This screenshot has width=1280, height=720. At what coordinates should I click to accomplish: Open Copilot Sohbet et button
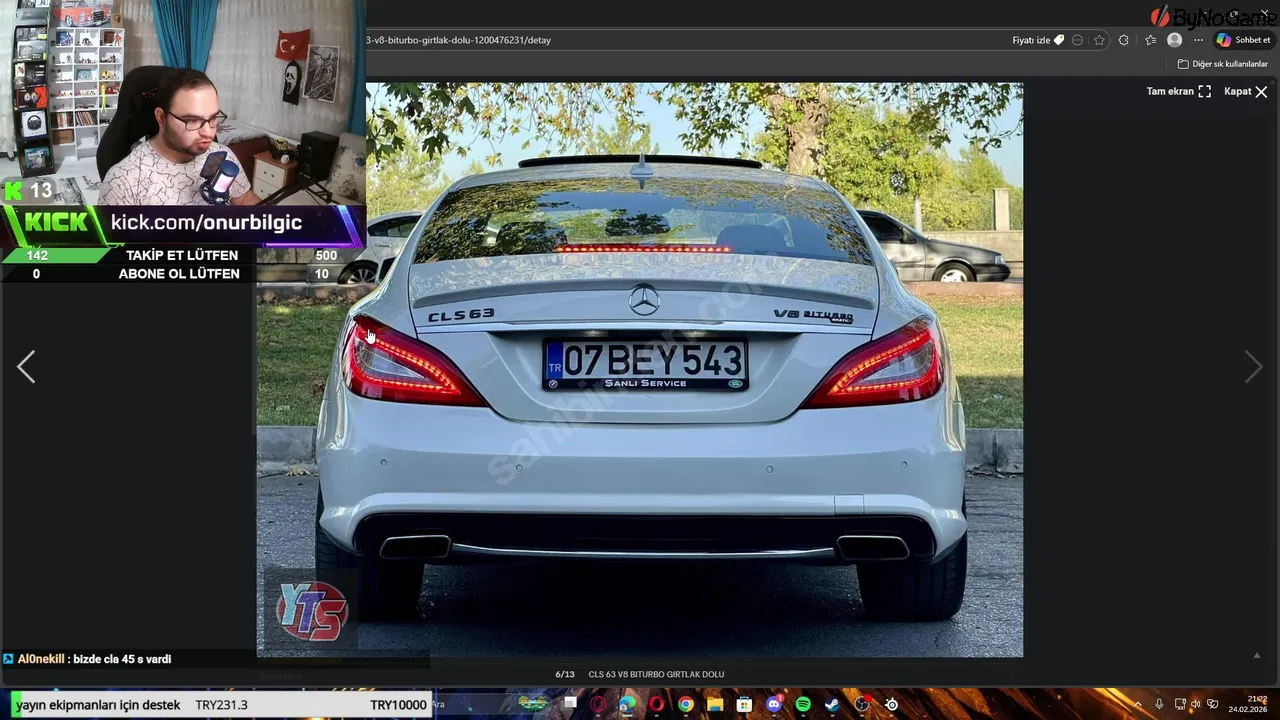1243,40
